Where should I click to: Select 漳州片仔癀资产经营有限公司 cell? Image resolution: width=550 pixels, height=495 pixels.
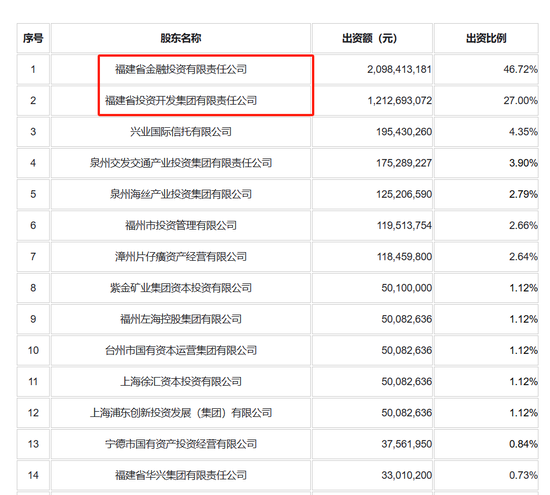coord(181,256)
